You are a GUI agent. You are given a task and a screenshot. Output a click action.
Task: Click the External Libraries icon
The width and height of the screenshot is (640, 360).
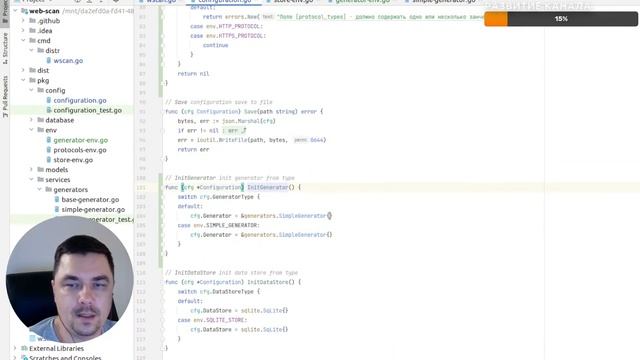pyautogui.click(x=24, y=348)
